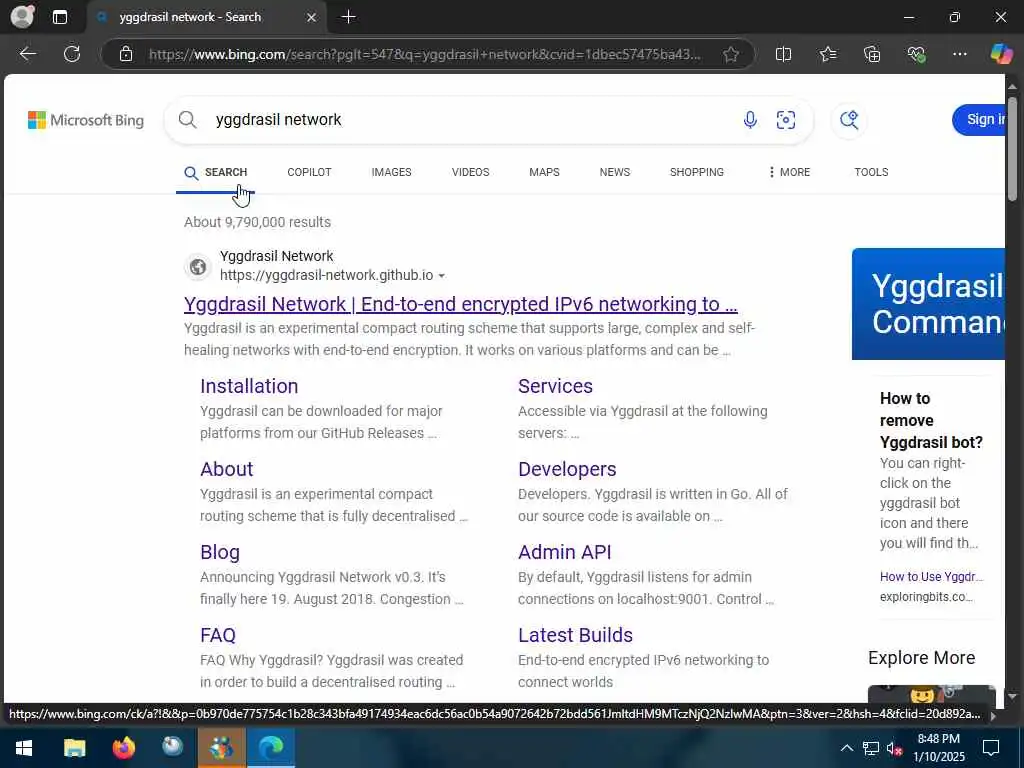Image resolution: width=1024 pixels, height=768 pixels.
Task: Open the Bing deep search icon
Action: [x=849, y=120]
